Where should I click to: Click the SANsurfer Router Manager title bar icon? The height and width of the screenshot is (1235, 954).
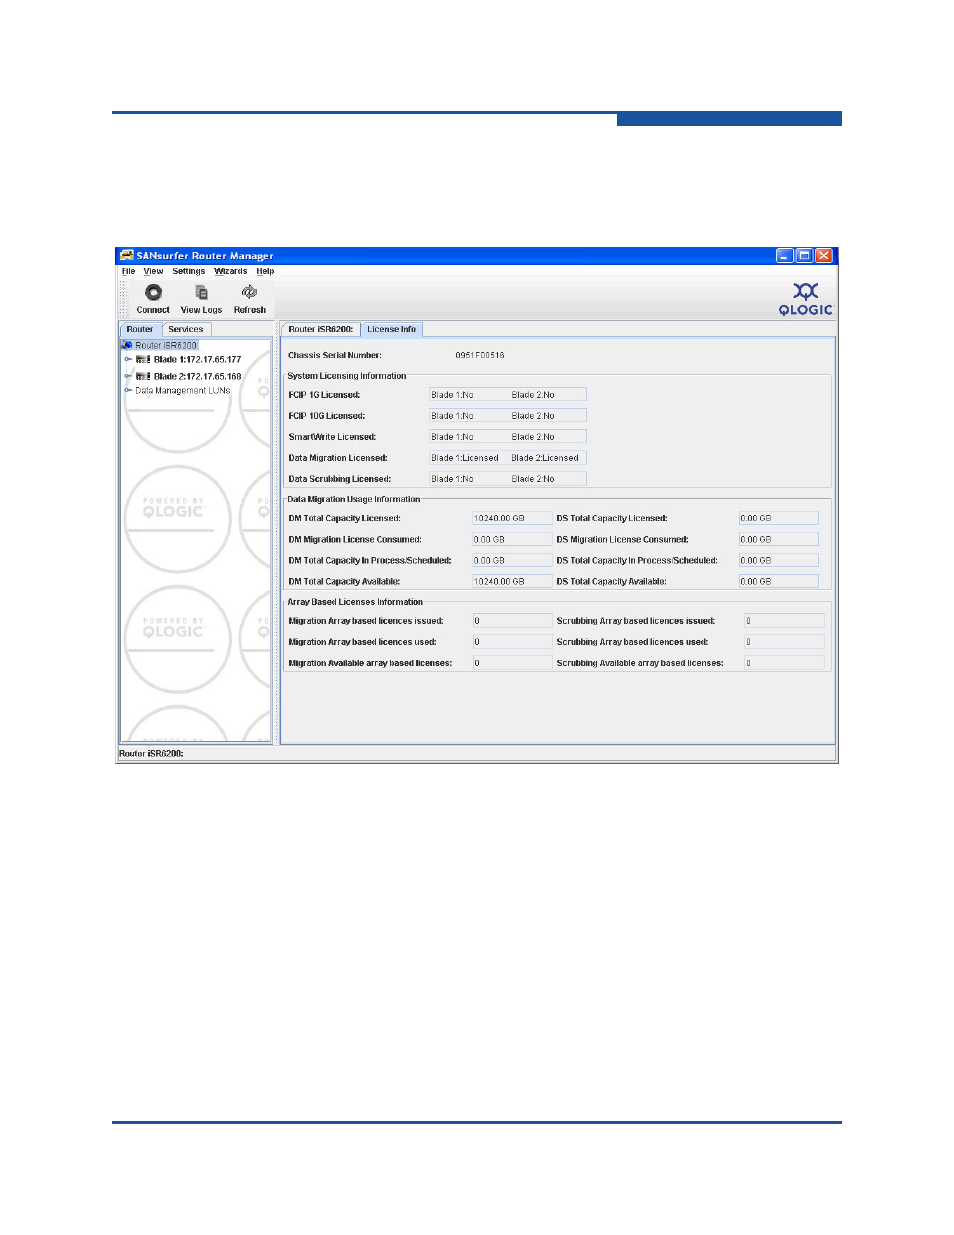click(127, 255)
